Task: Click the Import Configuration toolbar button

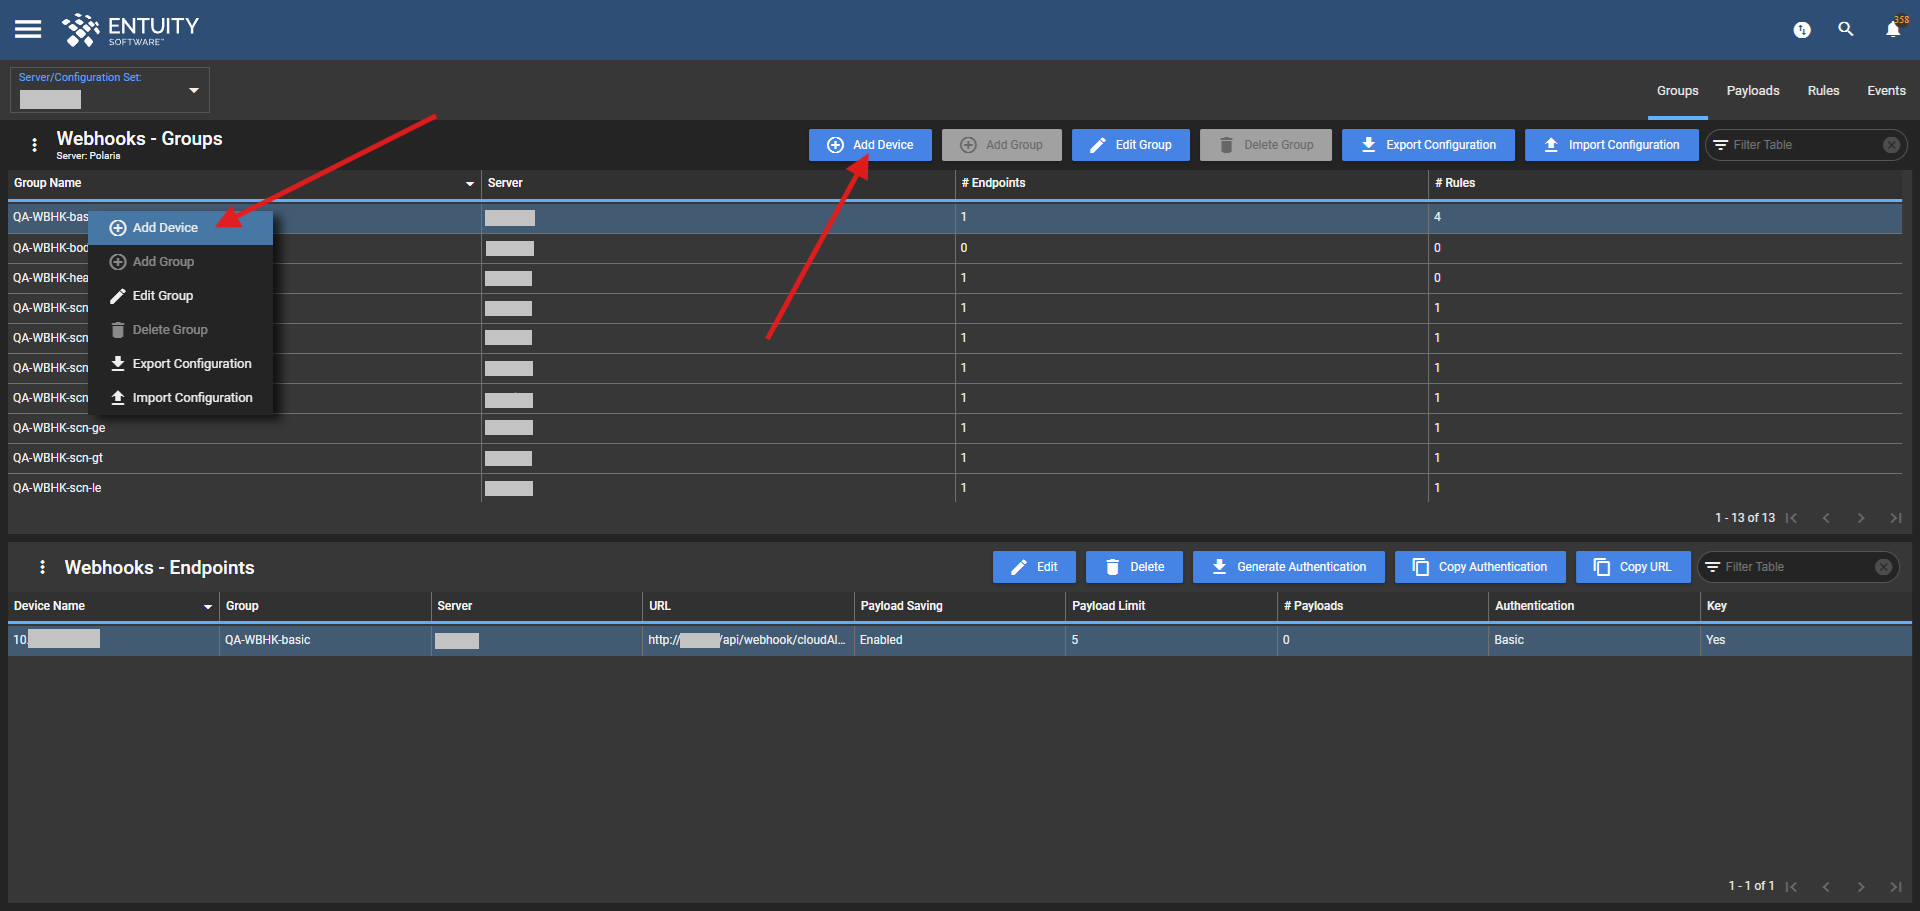Action: point(1611,145)
